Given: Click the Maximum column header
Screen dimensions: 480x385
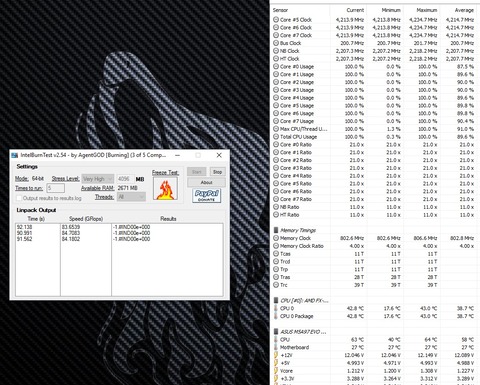Looking at the screenshot, I should [427, 10].
